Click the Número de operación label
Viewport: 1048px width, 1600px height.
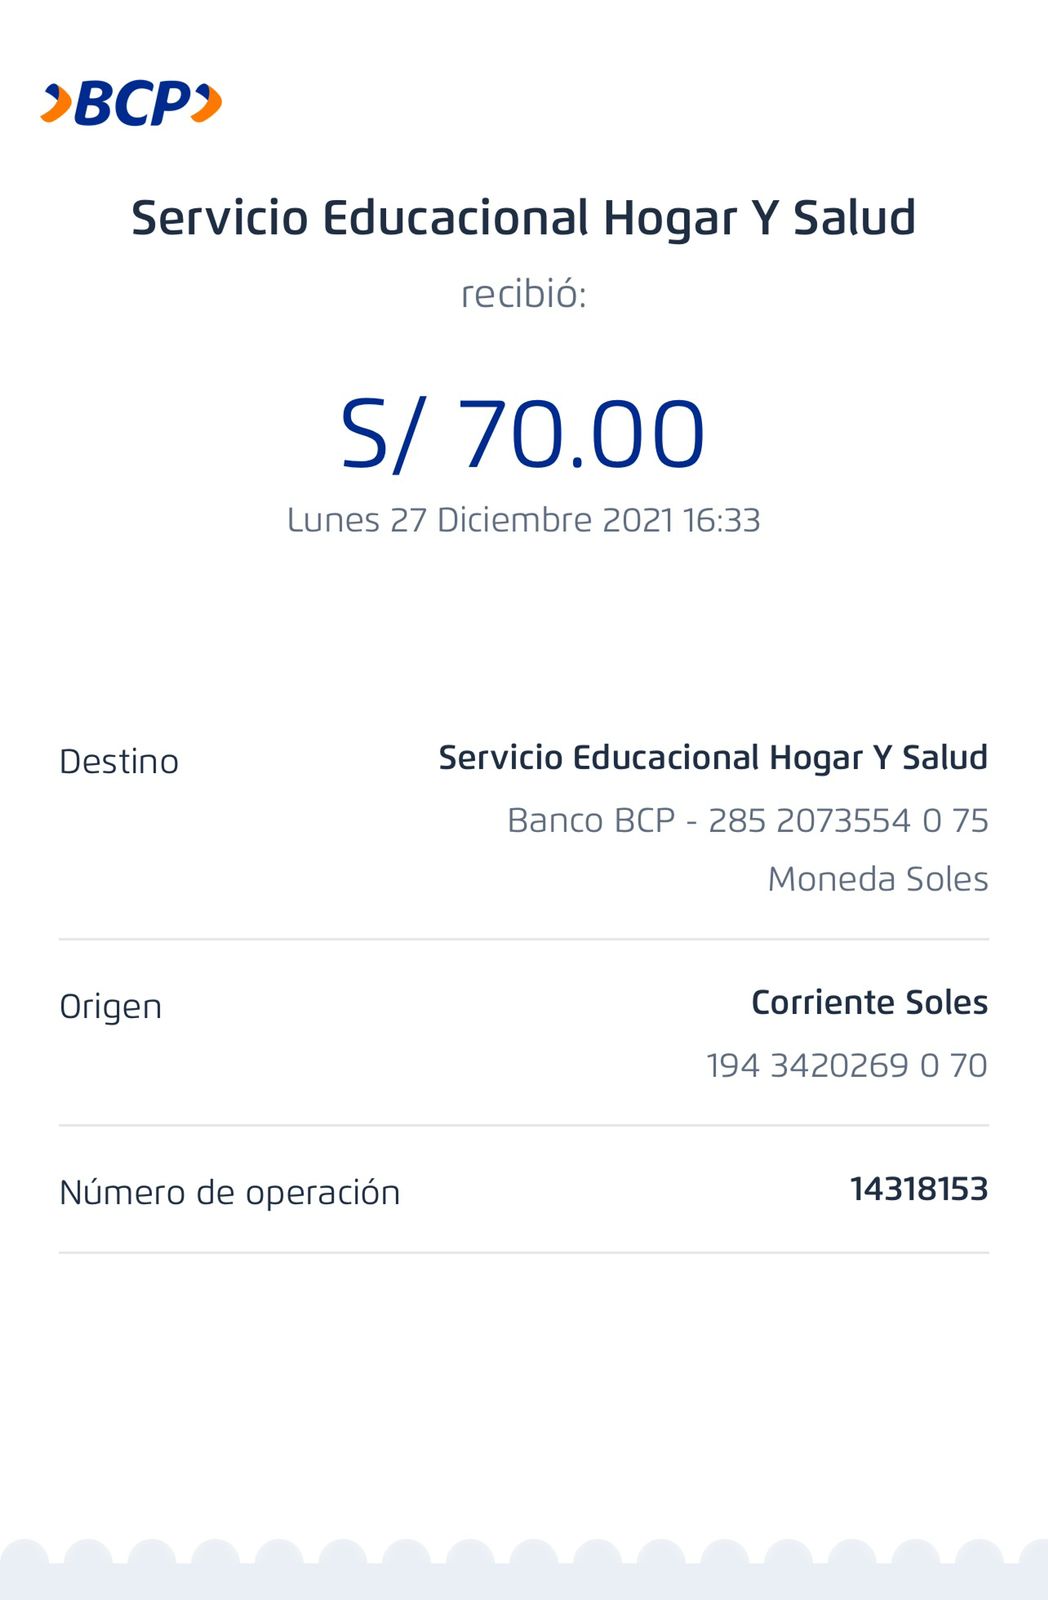229,1192
